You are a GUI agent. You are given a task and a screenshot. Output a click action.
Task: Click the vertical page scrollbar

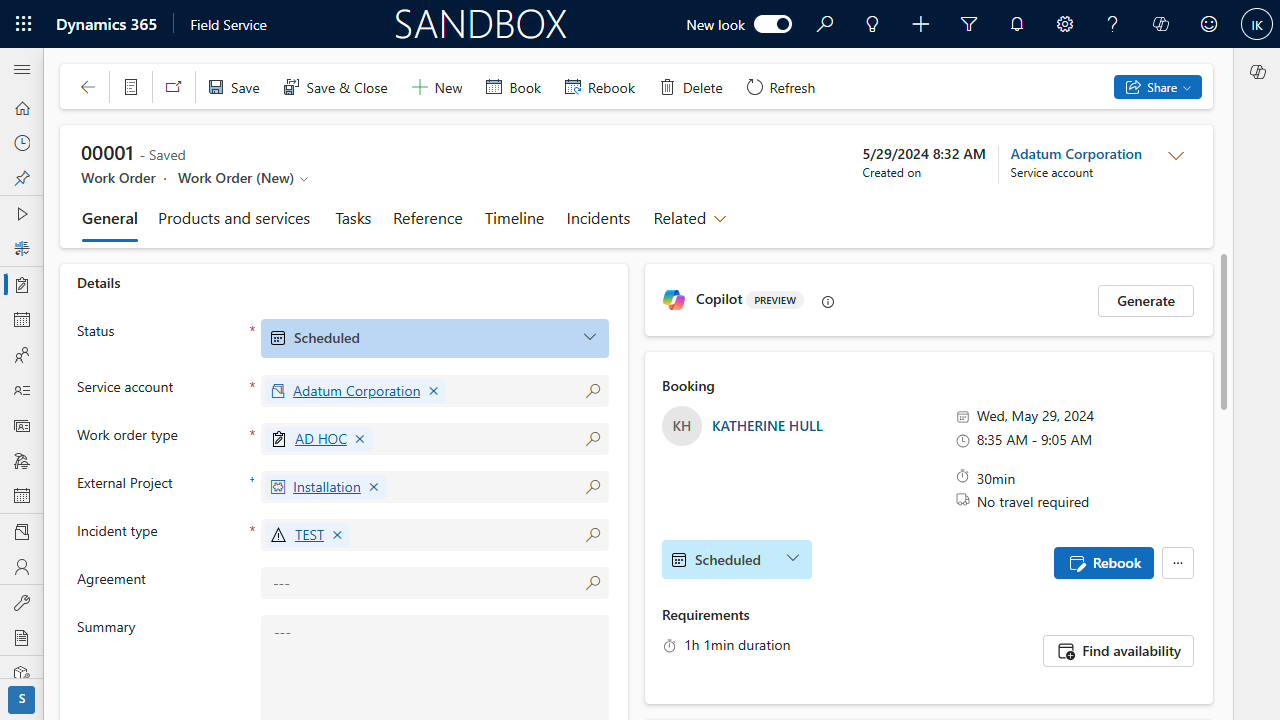coord(1224,332)
